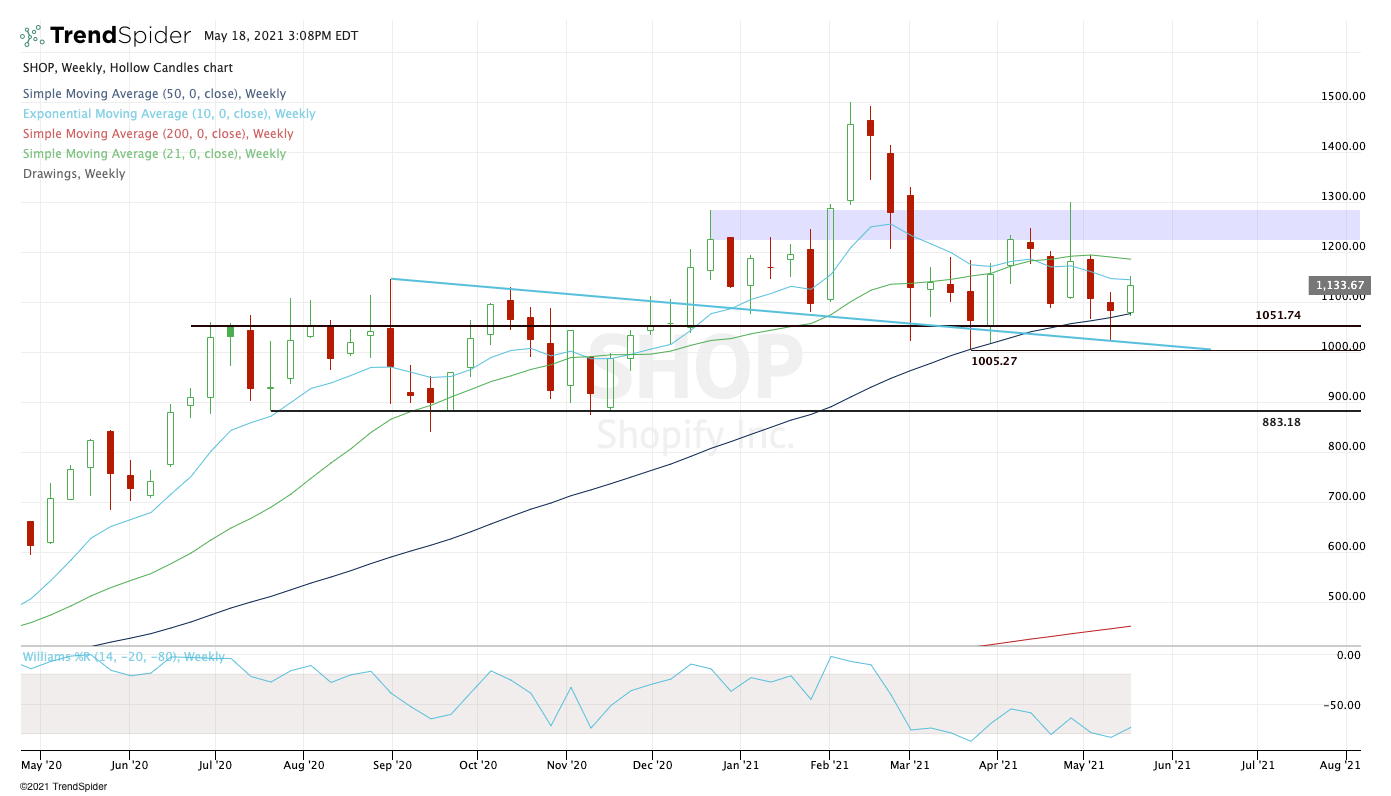Click the 600.00 price axis label
Screen dimensions: 1391x796
point(1346,547)
